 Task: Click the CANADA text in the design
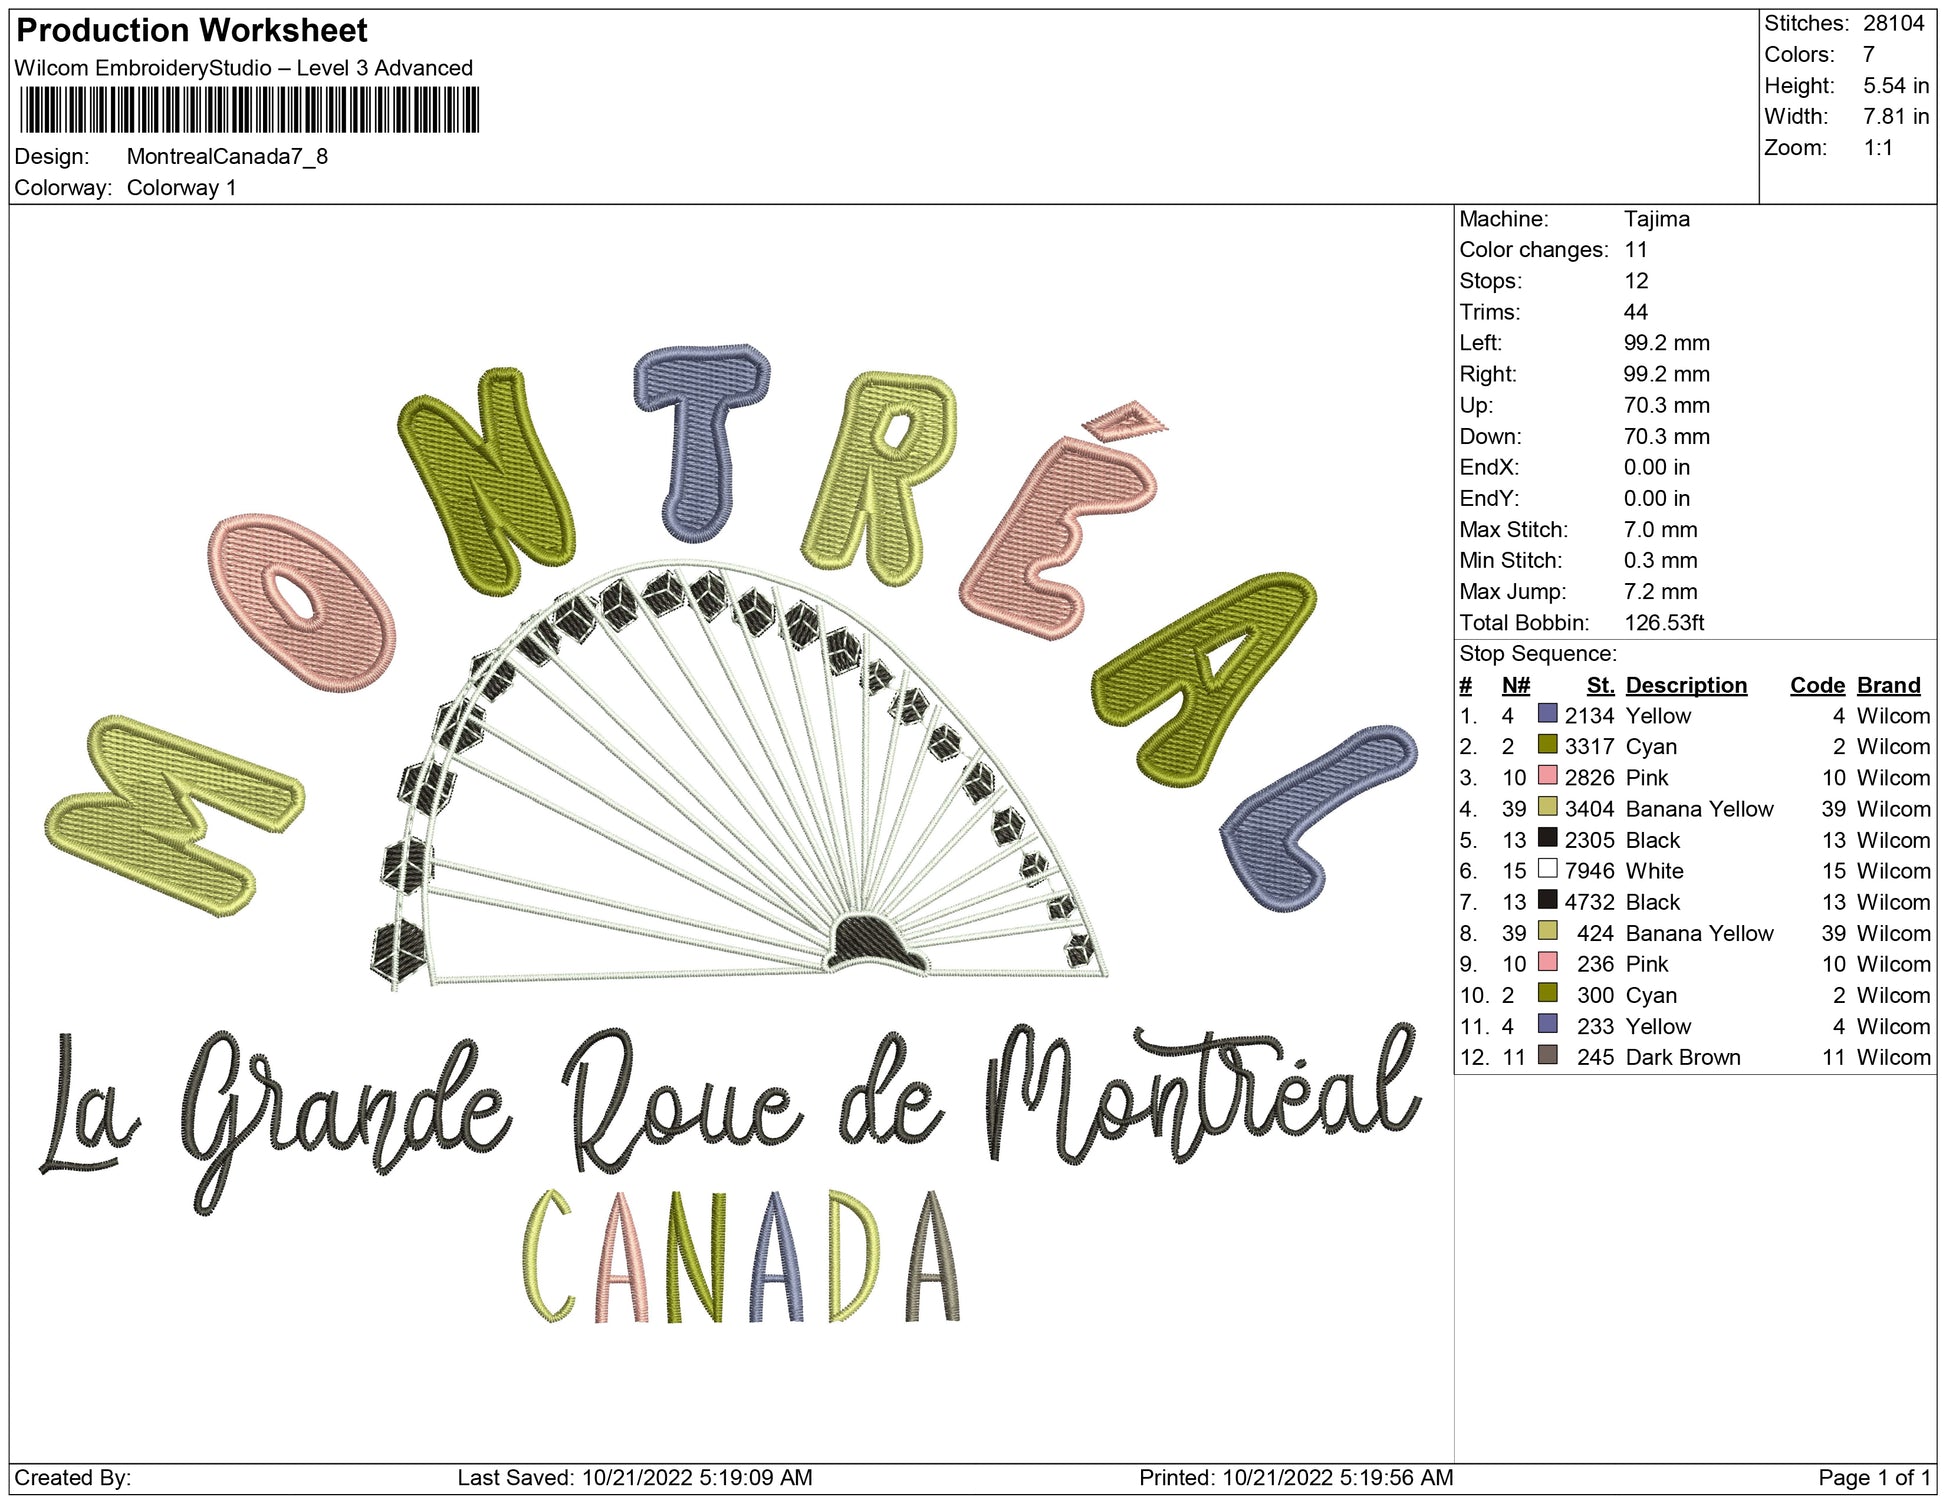pyautogui.click(x=740, y=1257)
